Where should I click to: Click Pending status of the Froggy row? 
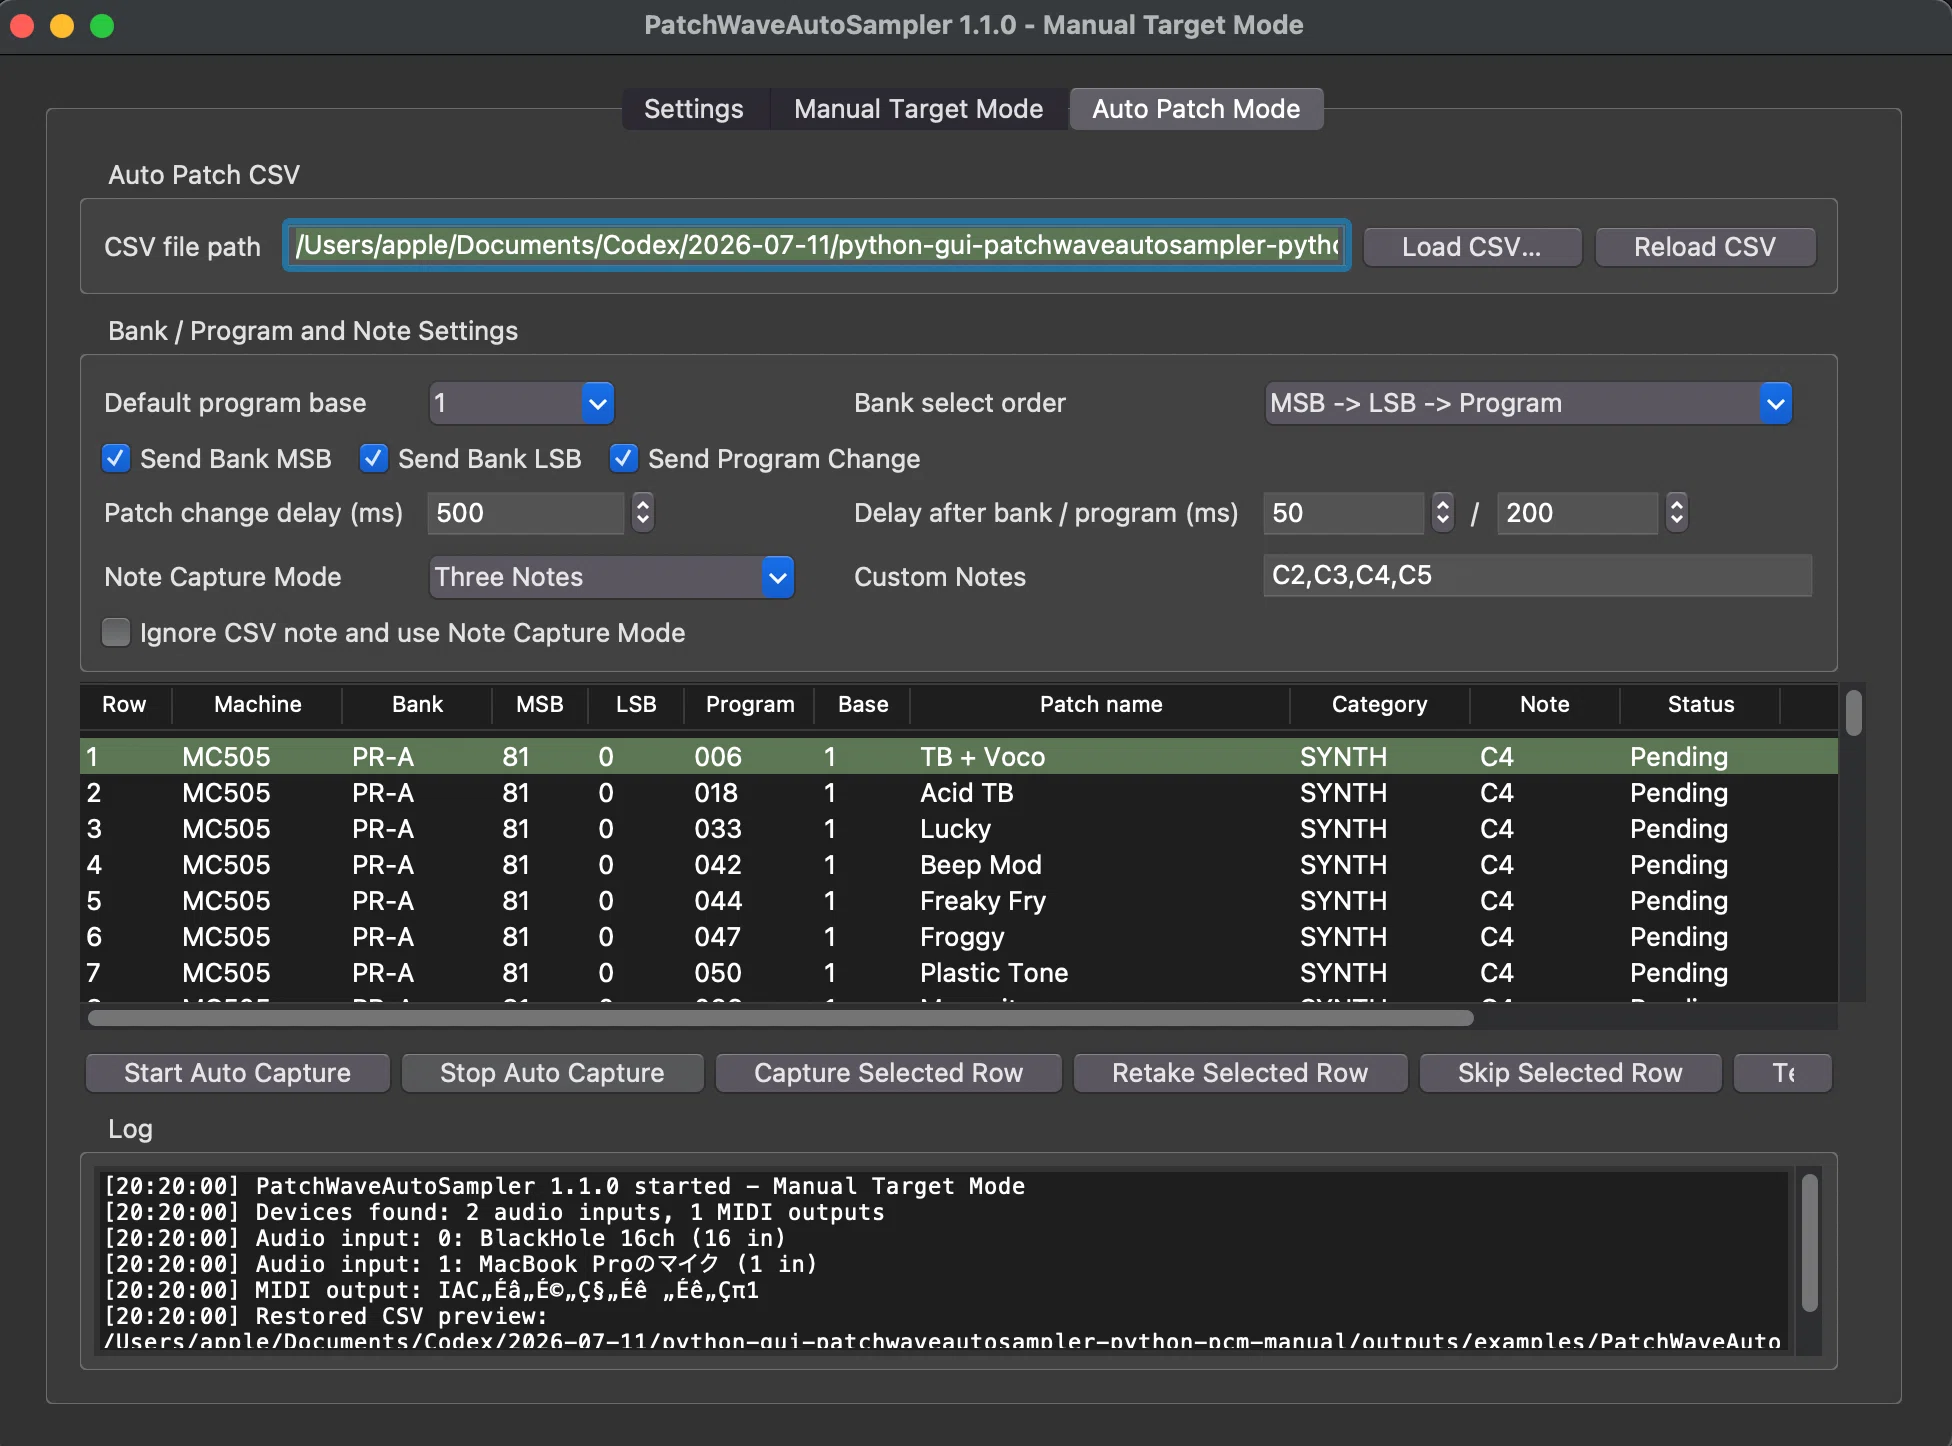coord(1679,937)
